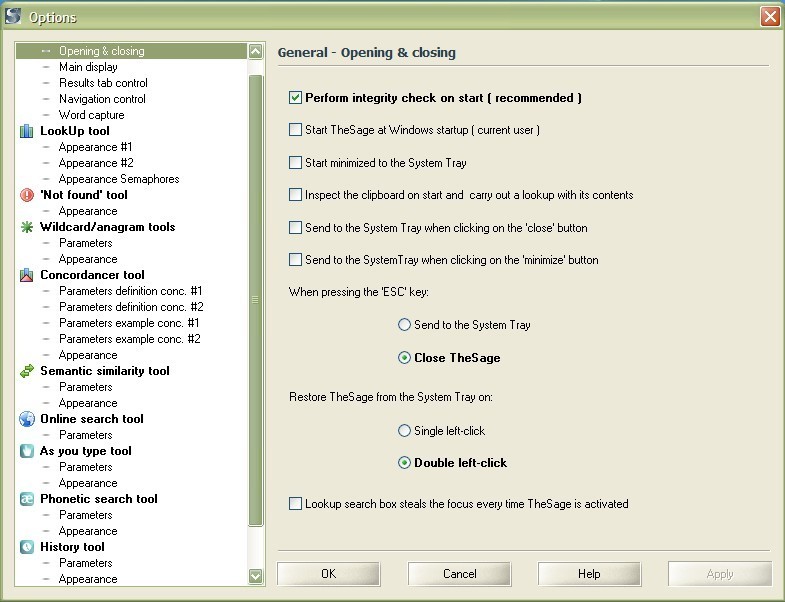Select Concordancer tool category label

92,275
